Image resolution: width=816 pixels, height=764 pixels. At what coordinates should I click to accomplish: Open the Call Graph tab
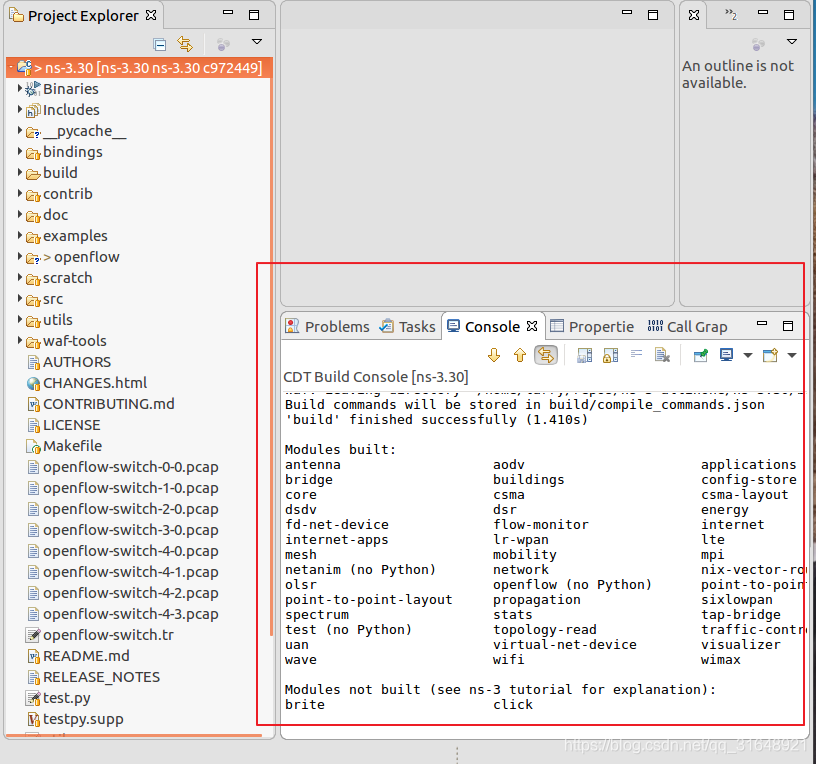coord(687,326)
